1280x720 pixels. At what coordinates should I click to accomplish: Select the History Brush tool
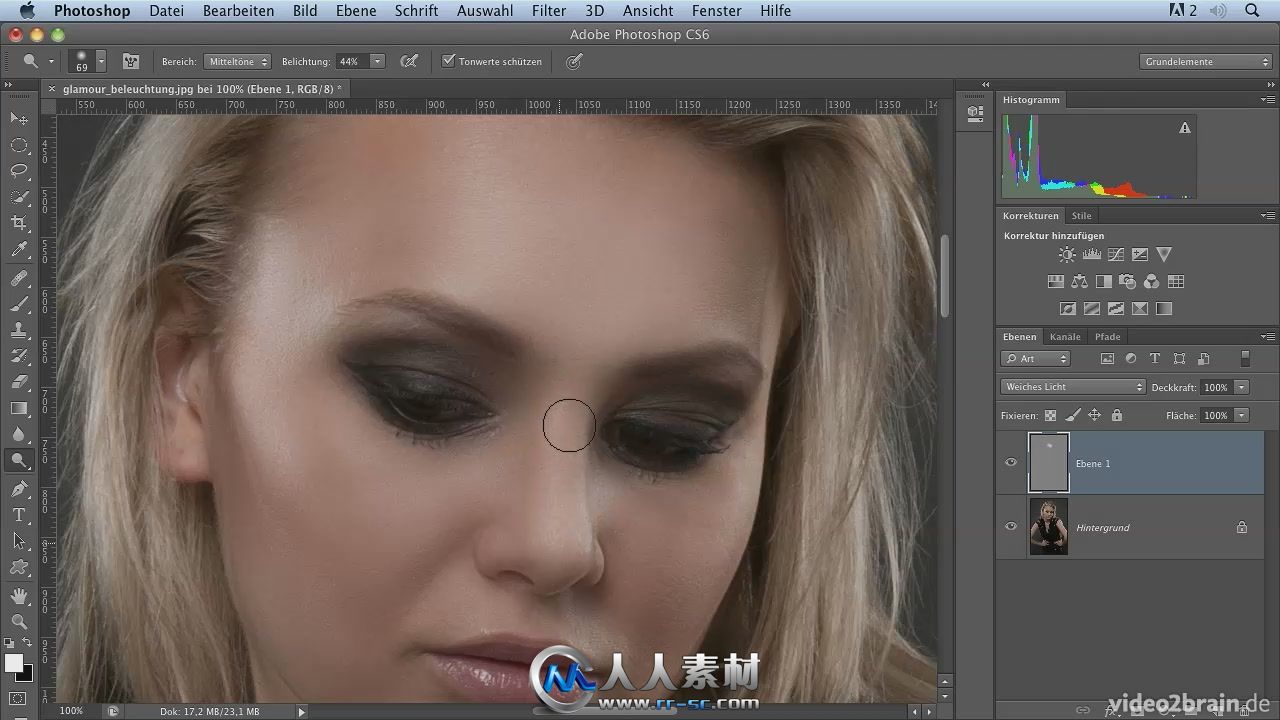pos(19,357)
